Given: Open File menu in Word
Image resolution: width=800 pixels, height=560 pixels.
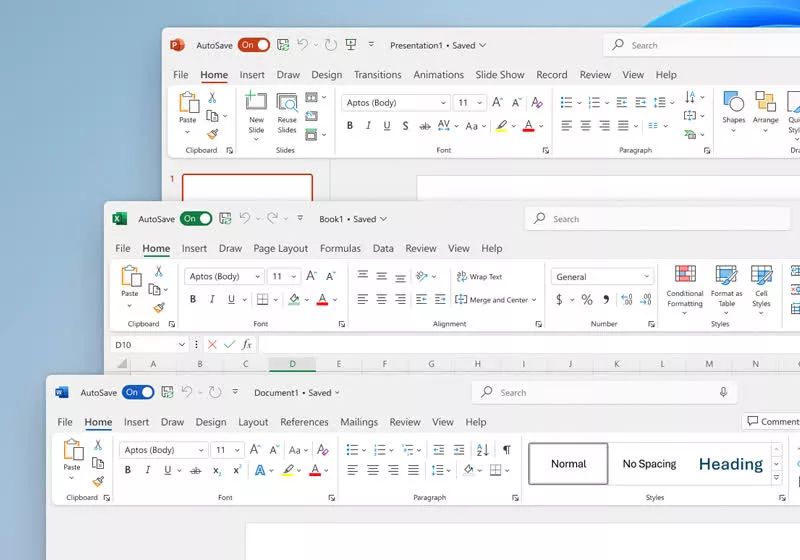Looking at the screenshot, I should 65,422.
